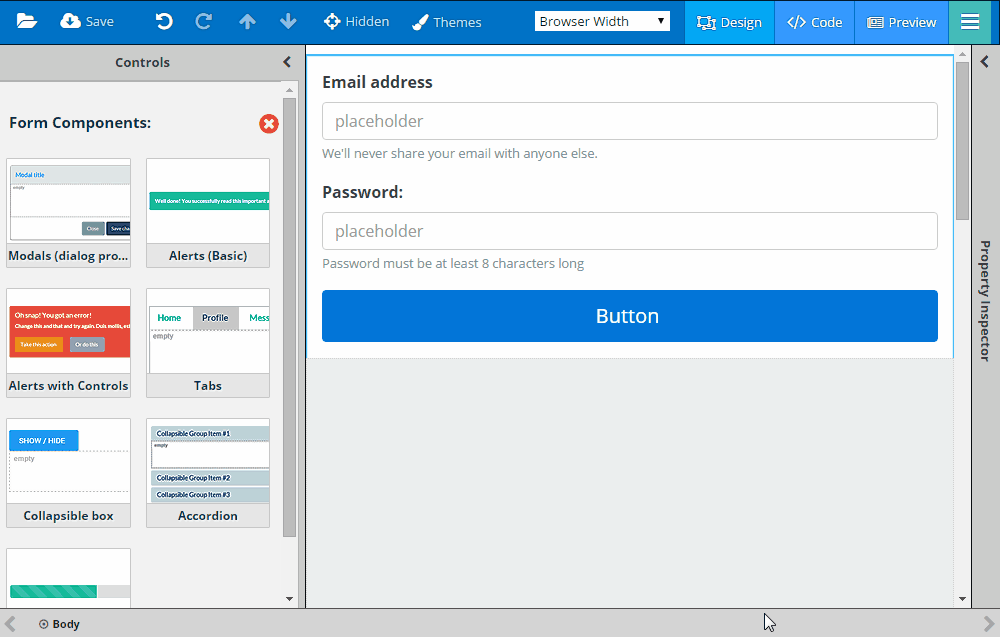Image resolution: width=1000 pixels, height=637 pixels.
Task: Click the blue Button inside the form canvas
Action: 628,315
